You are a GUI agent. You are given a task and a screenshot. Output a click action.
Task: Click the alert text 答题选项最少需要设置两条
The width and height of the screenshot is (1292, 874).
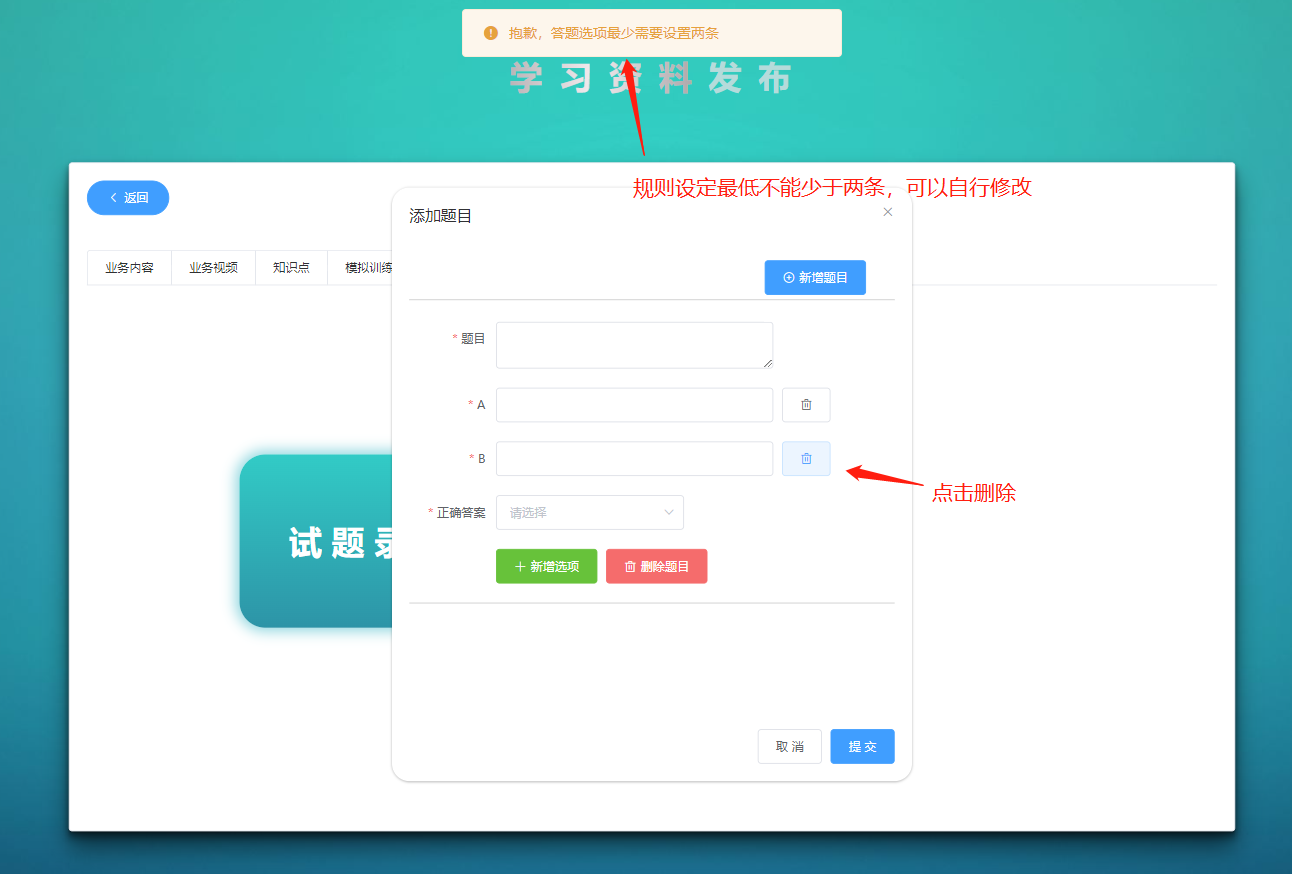(634, 33)
